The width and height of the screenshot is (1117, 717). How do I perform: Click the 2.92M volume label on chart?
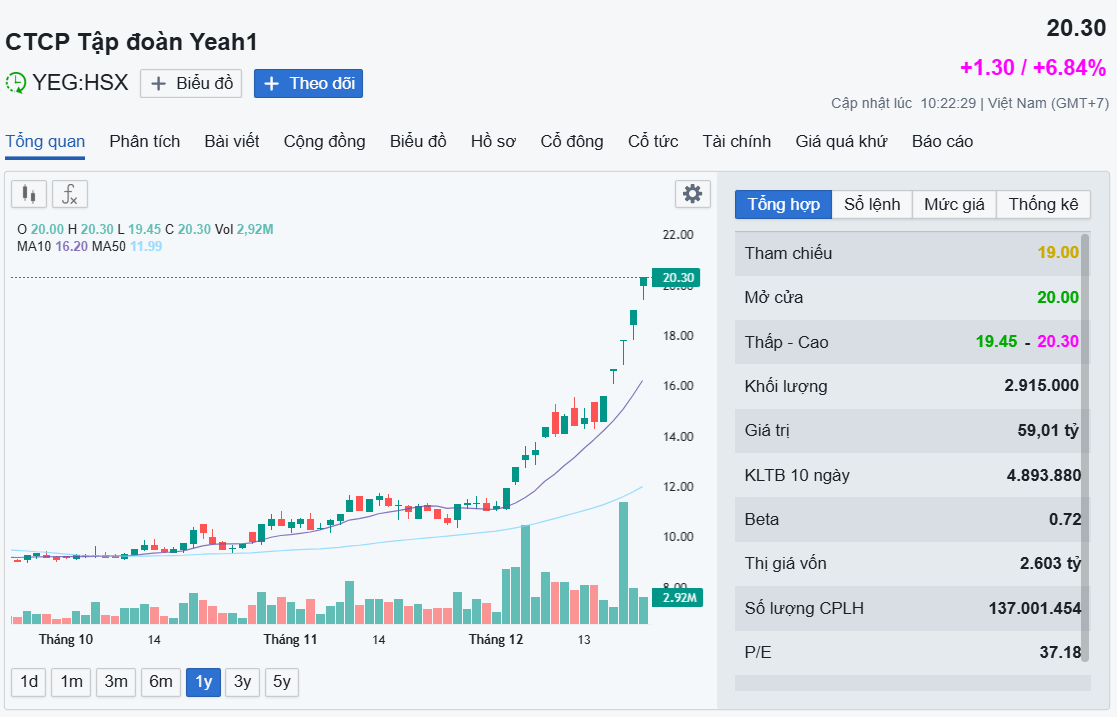coord(675,598)
